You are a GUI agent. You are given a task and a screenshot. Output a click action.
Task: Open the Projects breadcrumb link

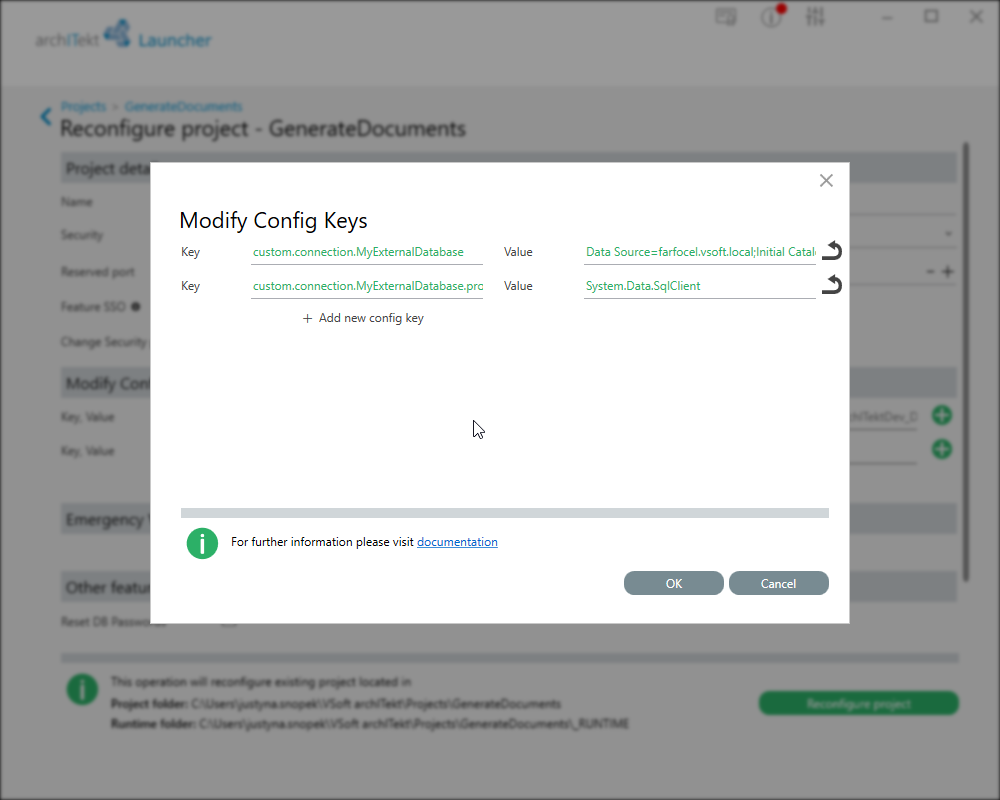click(83, 106)
